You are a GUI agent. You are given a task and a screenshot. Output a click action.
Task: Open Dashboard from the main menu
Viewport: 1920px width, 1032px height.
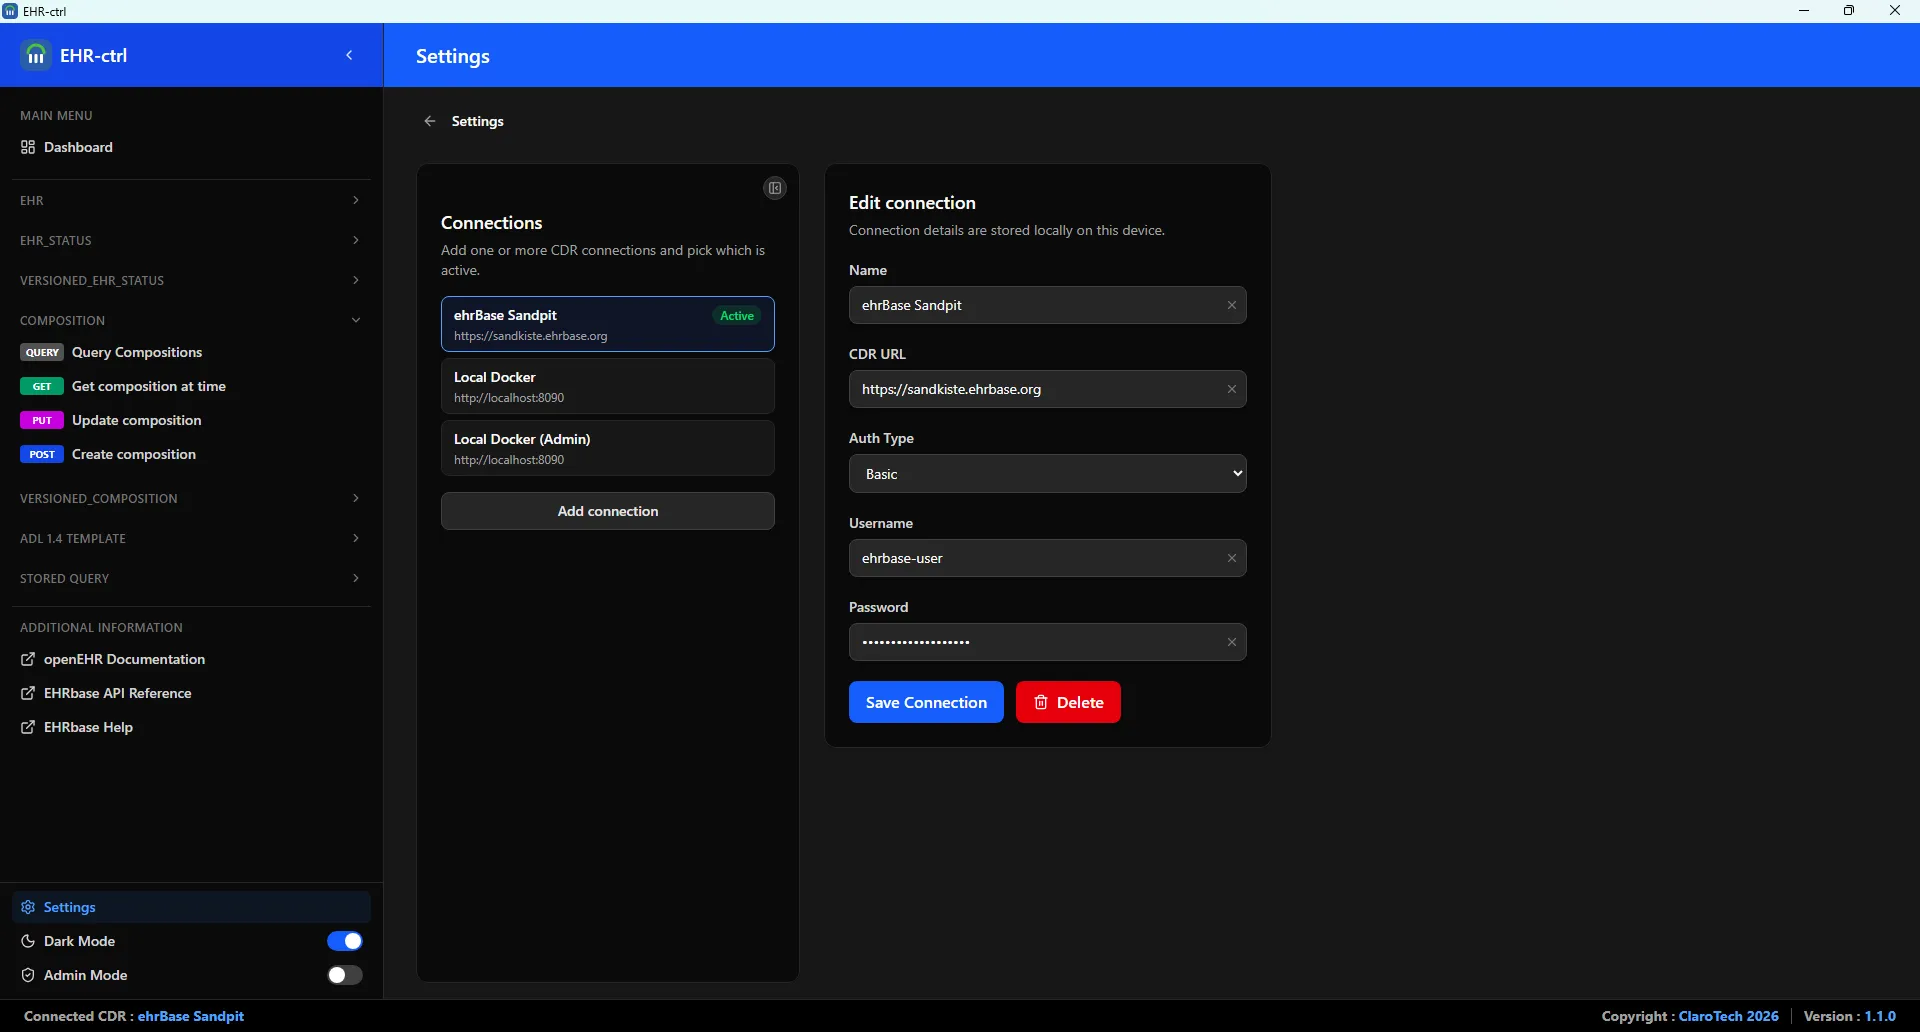191,147
